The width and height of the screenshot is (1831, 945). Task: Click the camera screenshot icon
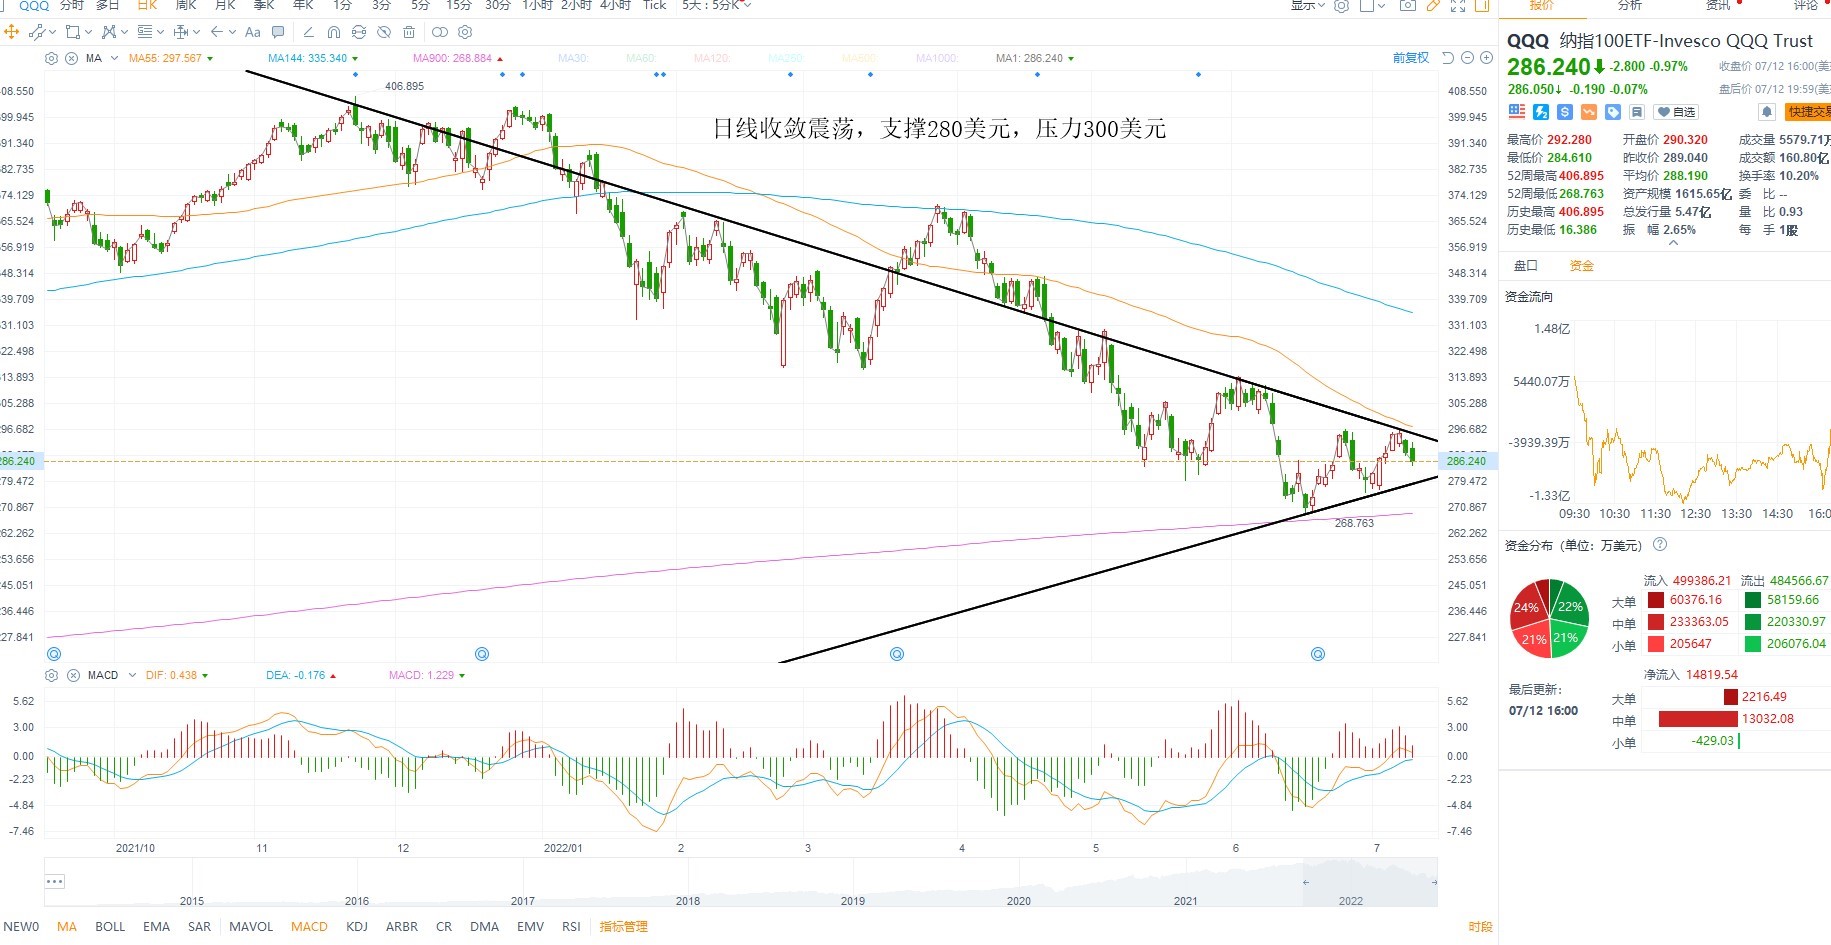(1407, 5)
